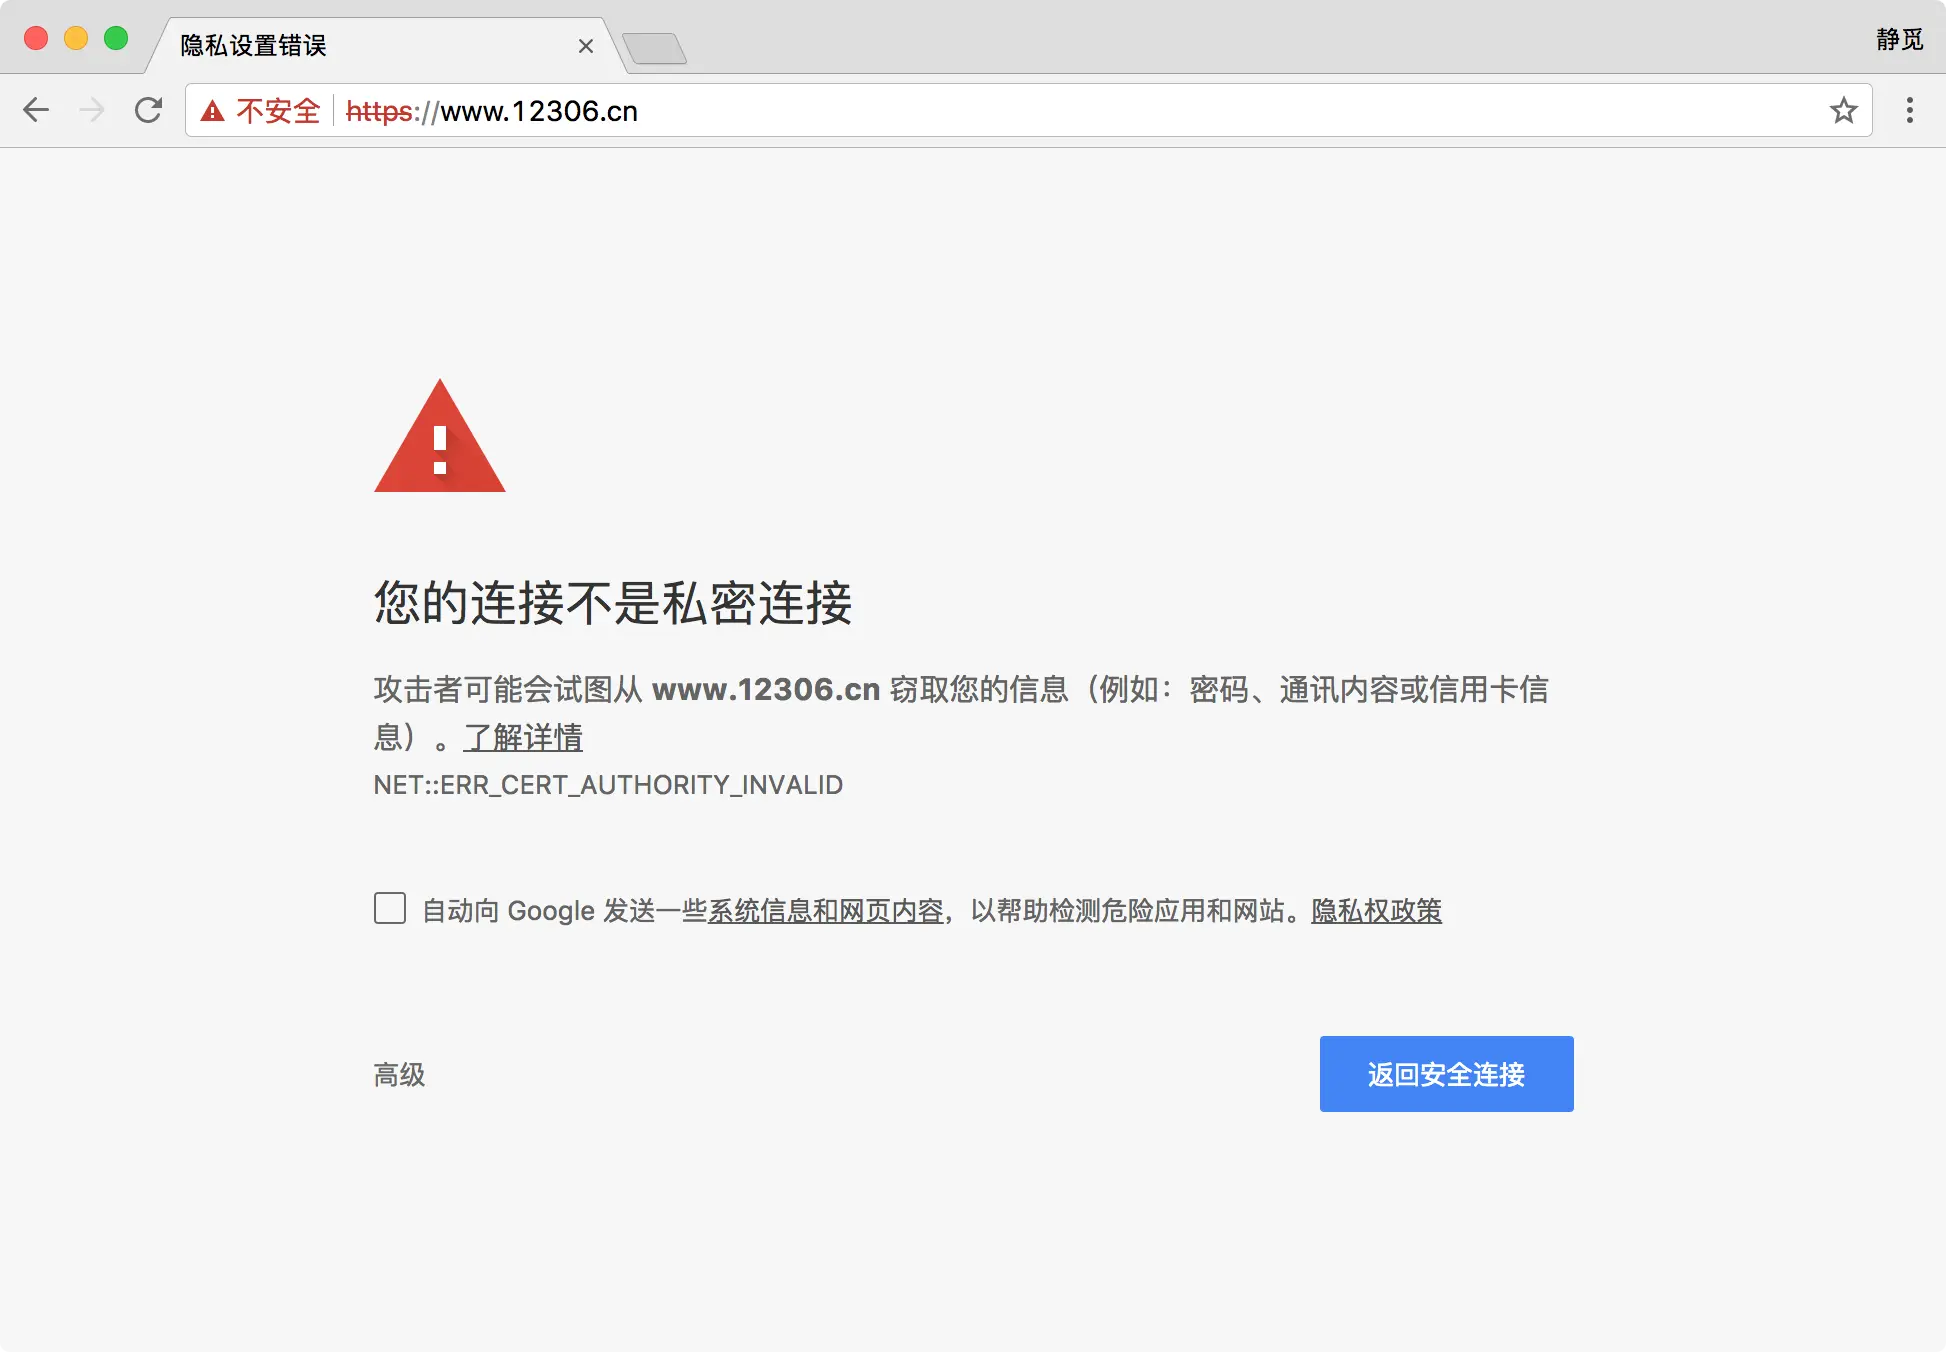This screenshot has width=1946, height=1352.
Task: Click the 静觅 profile name button
Action: point(1899,40)
